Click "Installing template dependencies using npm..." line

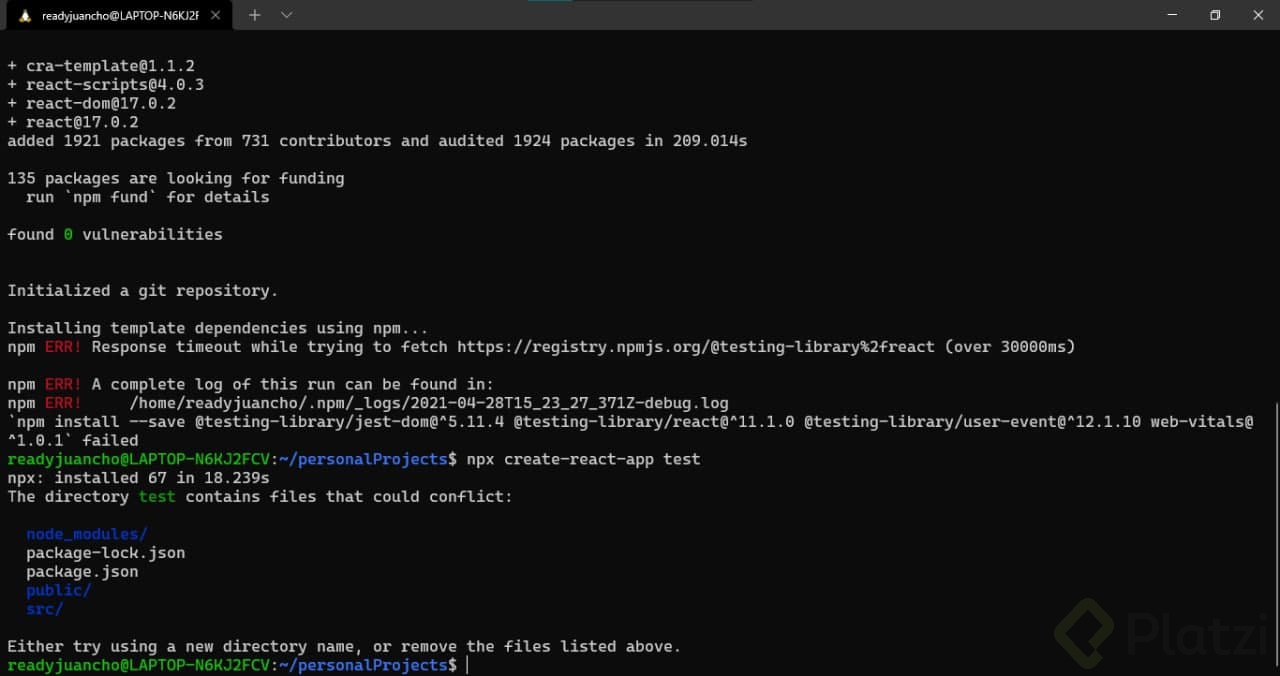[x=218, y=328]
